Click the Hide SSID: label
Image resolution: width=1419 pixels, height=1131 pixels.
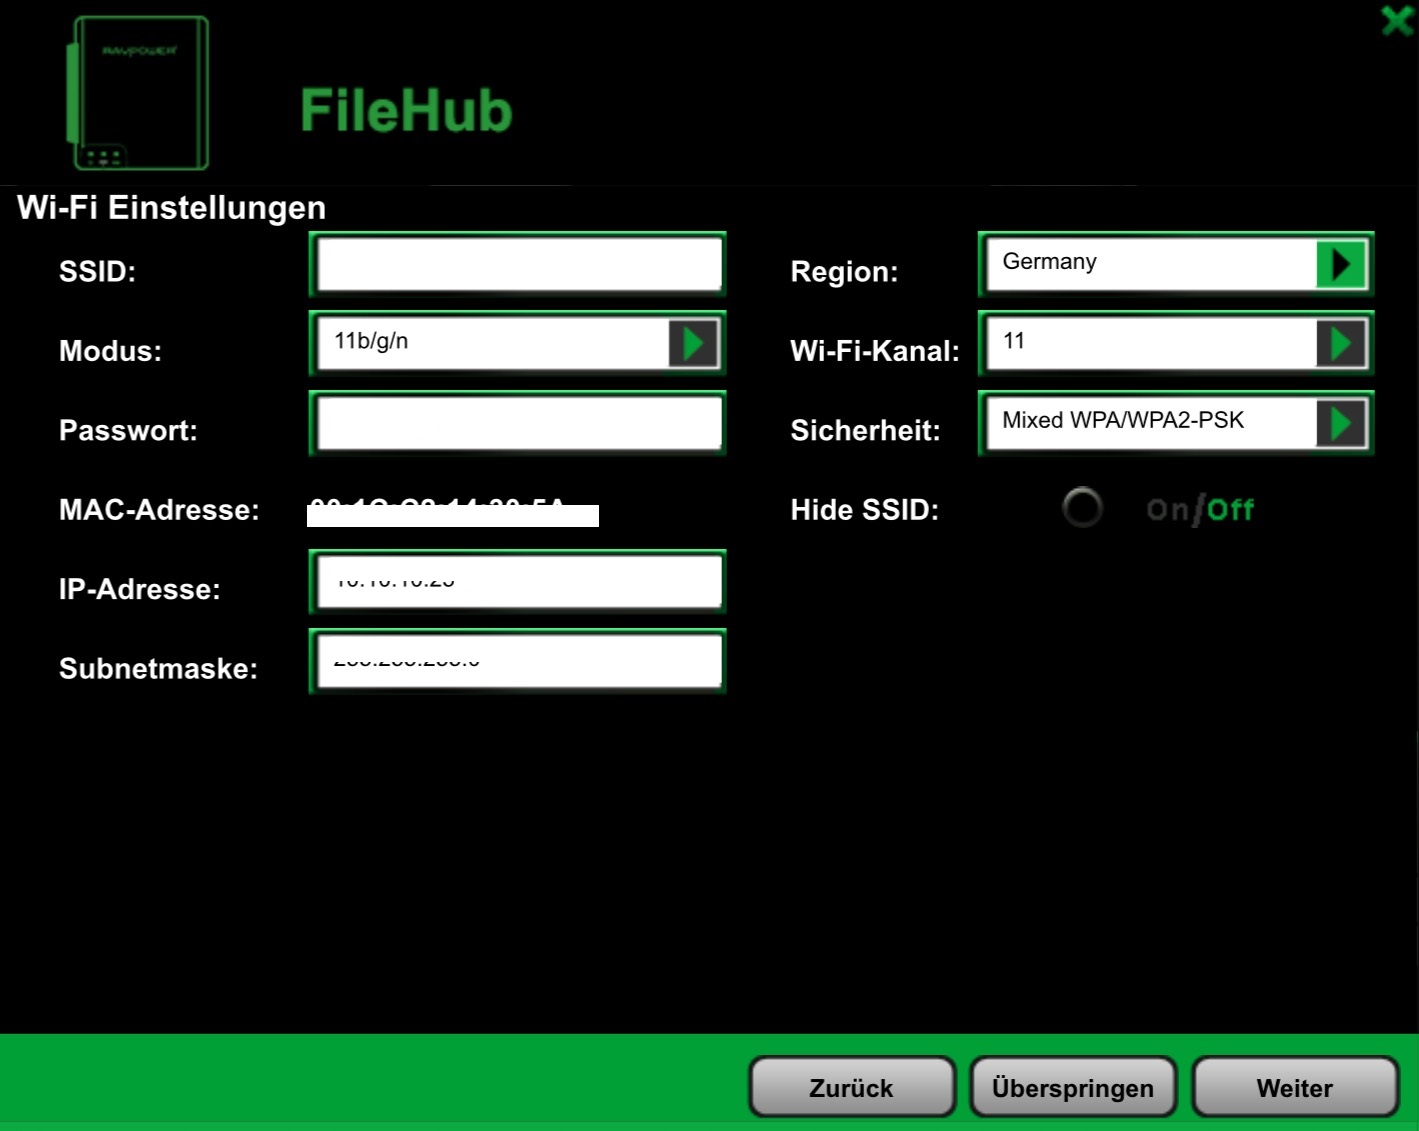(865, 510)
